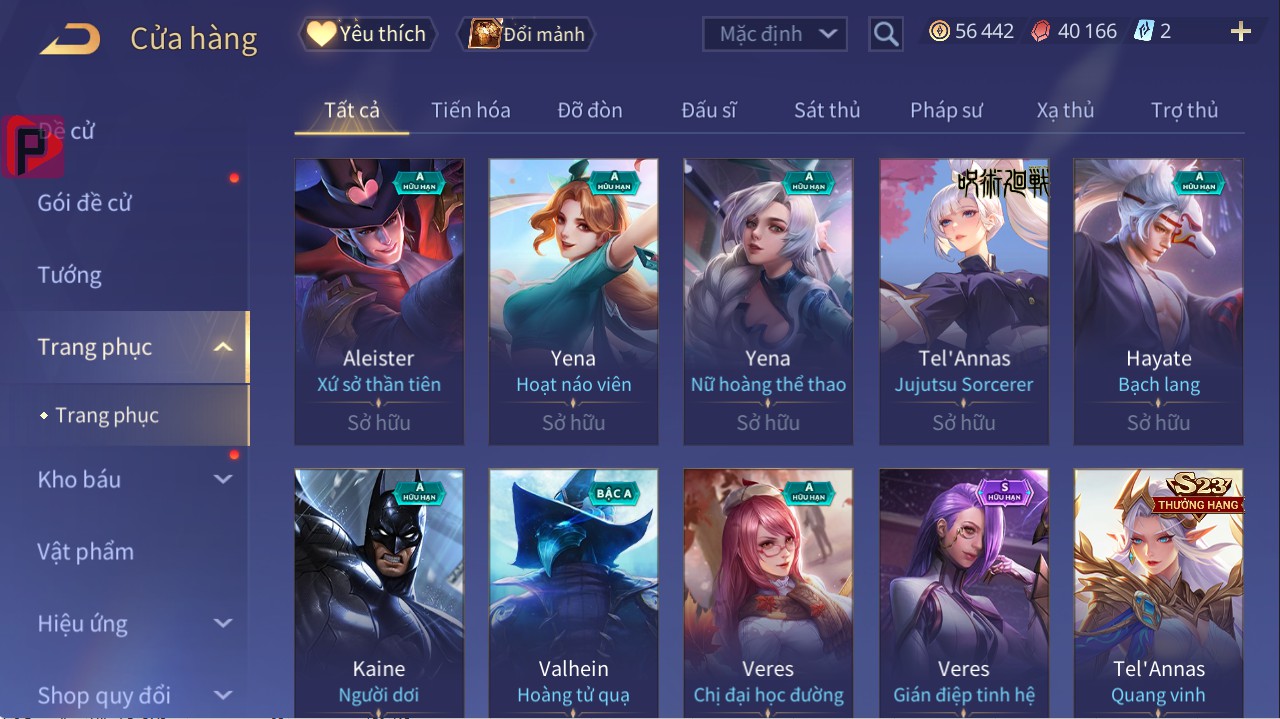
Task: Open Tướng in the sidebar
Action: point(70,275)
